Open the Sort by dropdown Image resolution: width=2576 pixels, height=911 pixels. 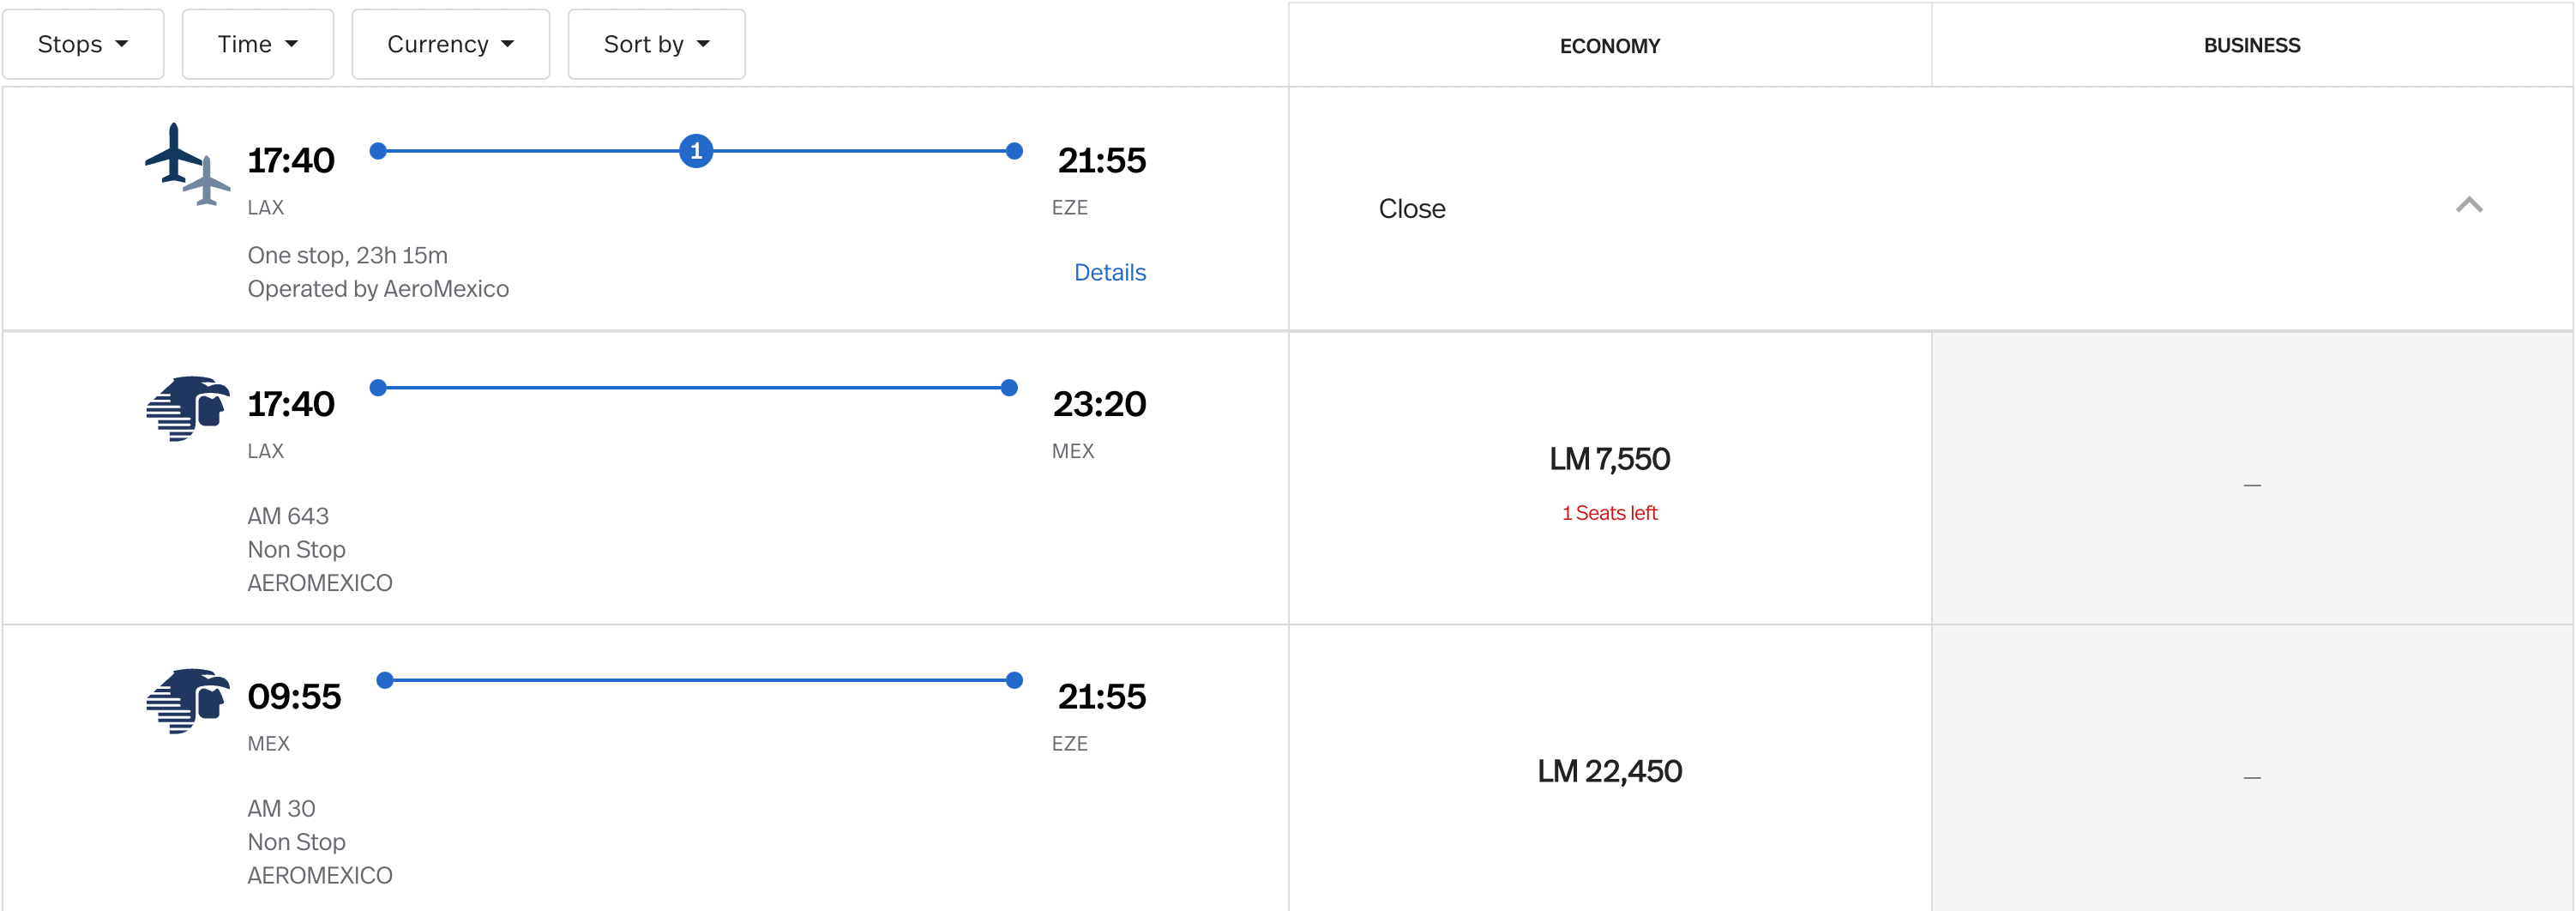656,43
